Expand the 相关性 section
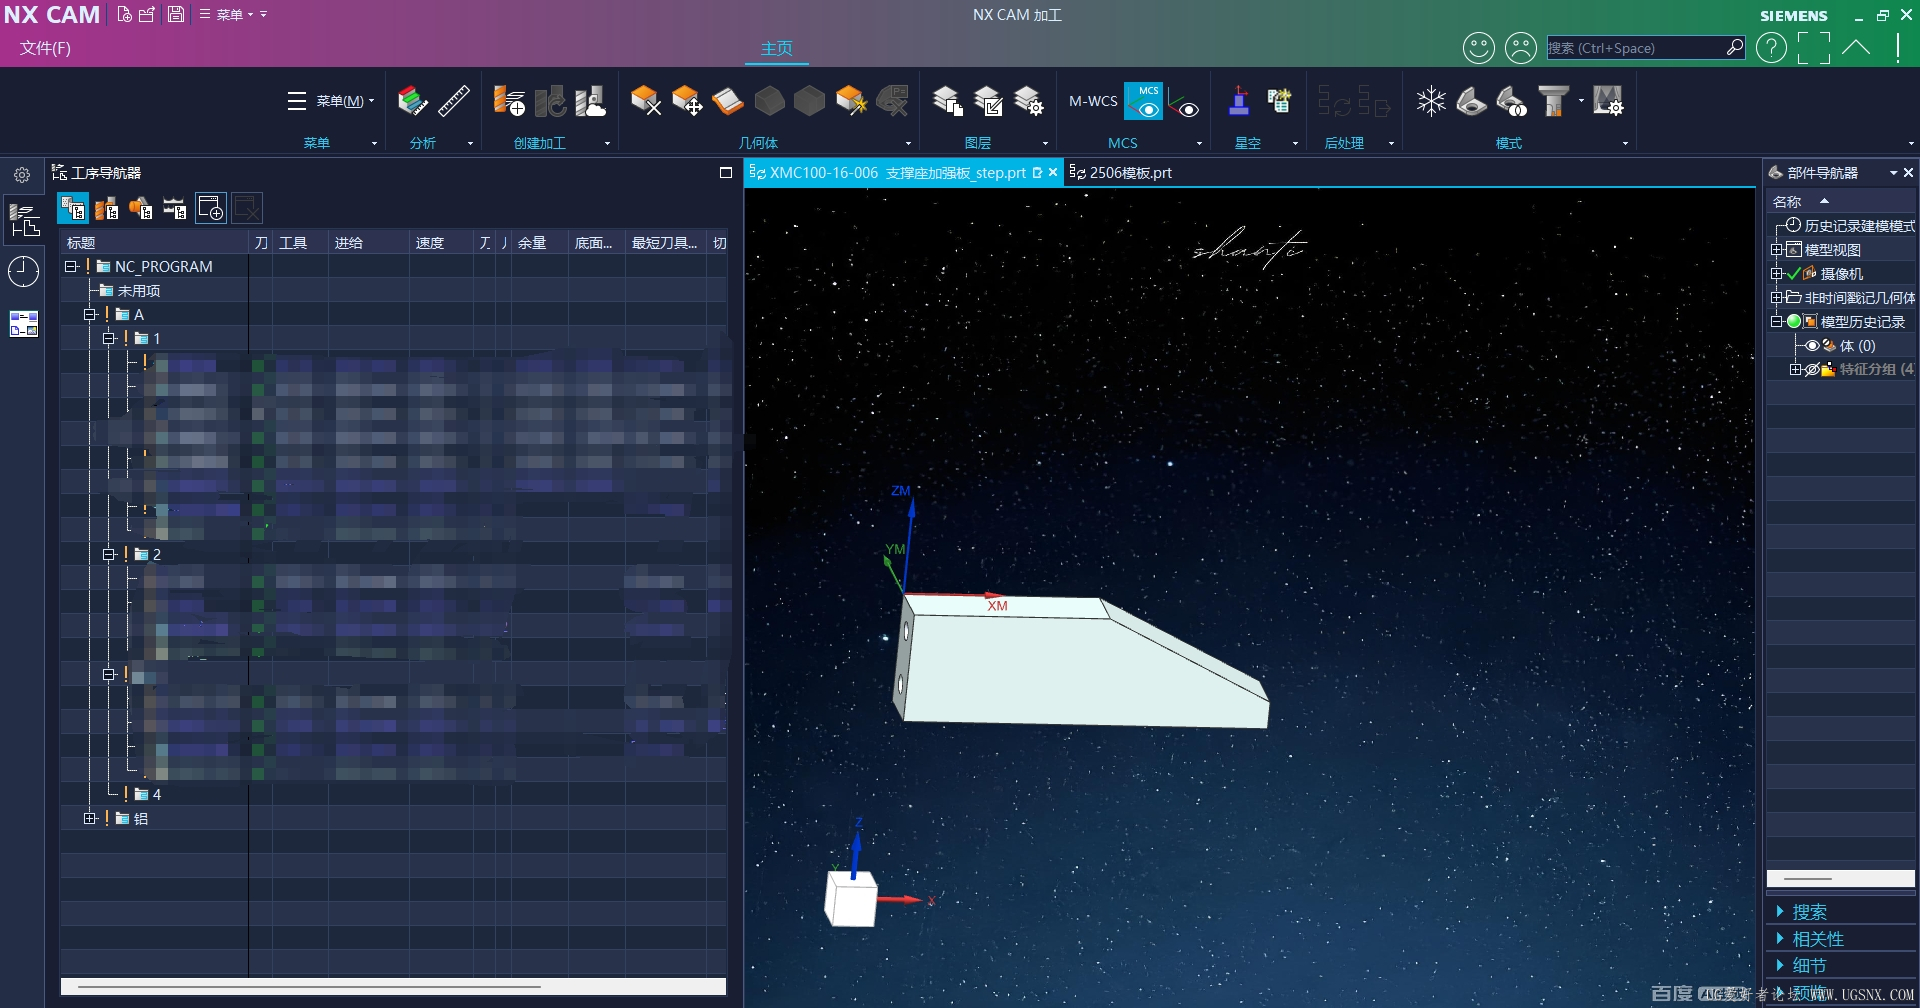This screenshot has height=1008, width=1920. click(1817, 939)
